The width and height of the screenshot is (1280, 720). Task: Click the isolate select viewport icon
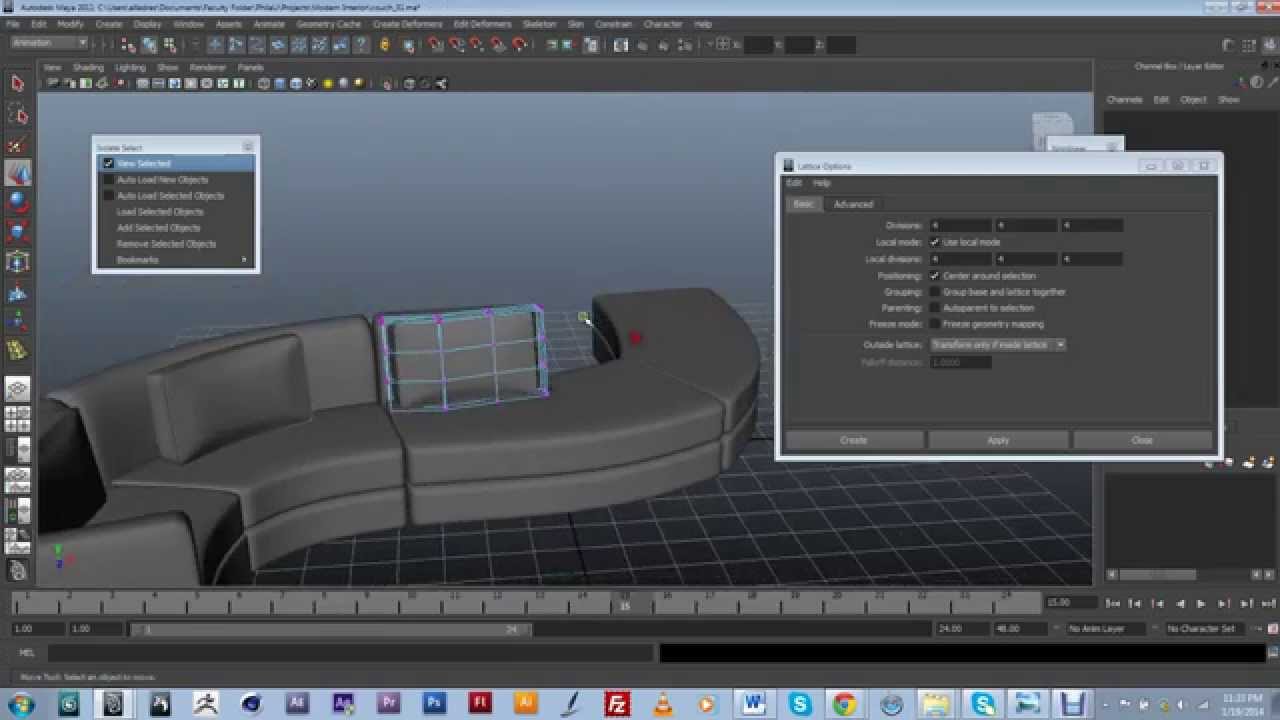coord(387,84)
